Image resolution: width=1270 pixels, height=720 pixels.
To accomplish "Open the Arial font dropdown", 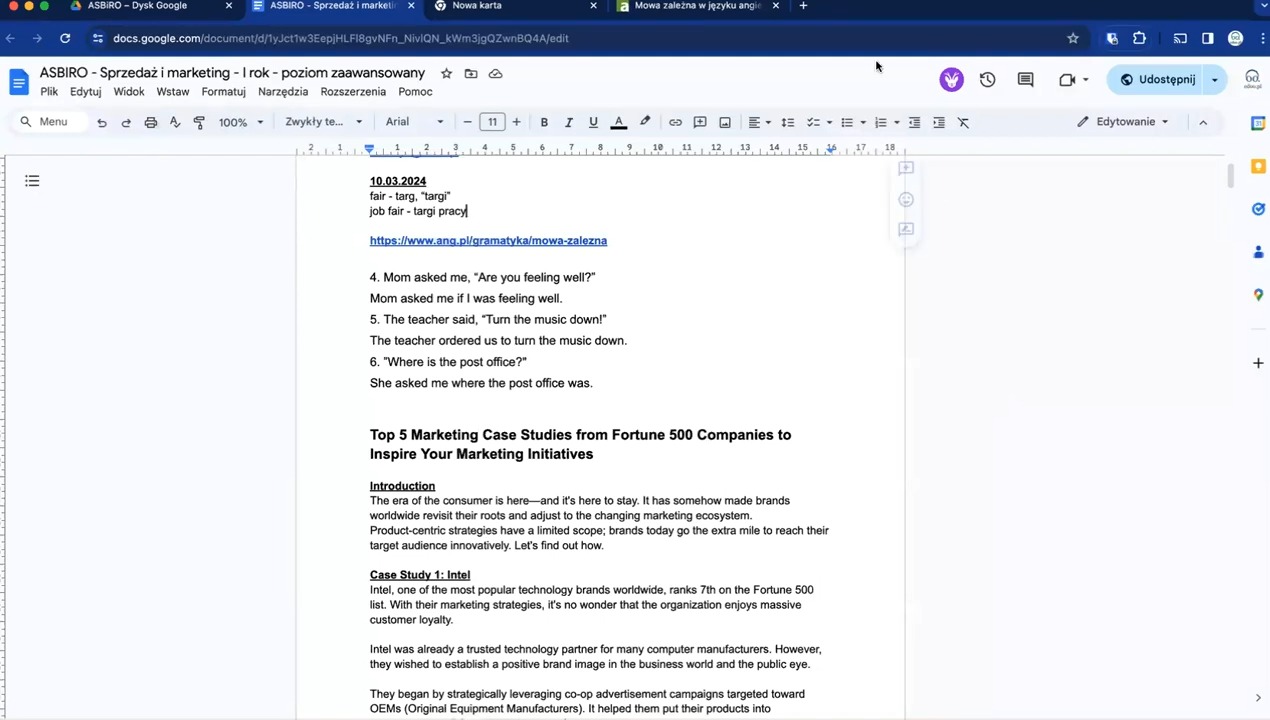I will (414, 122).
